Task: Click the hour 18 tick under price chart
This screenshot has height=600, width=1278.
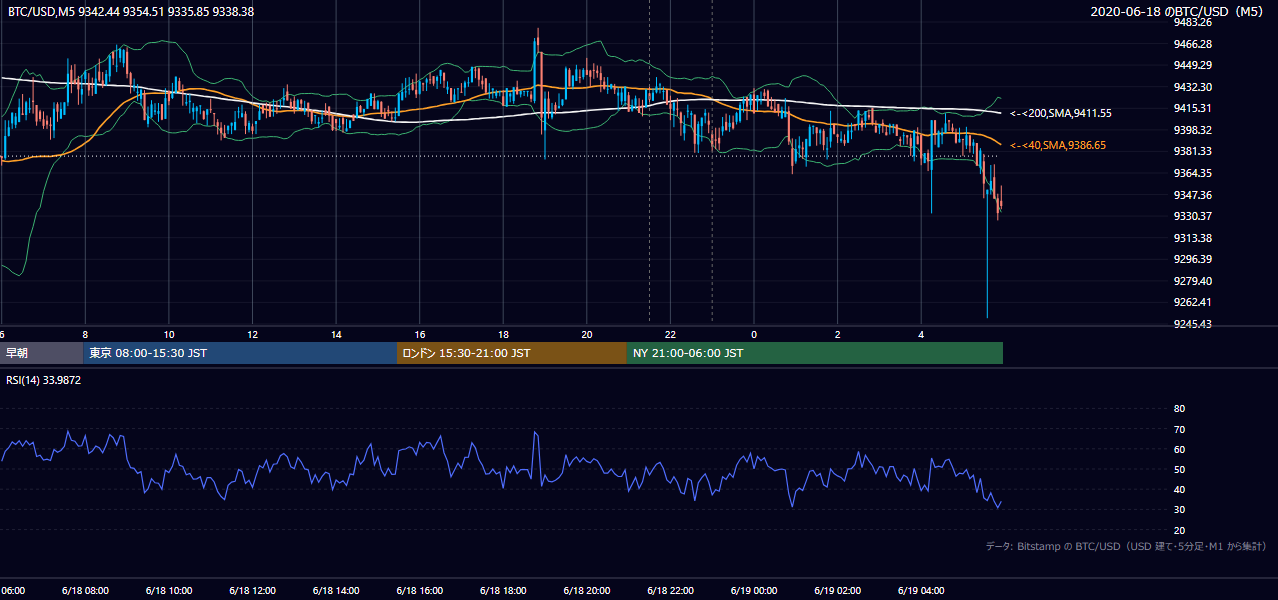Action: (x=503, y=334)
